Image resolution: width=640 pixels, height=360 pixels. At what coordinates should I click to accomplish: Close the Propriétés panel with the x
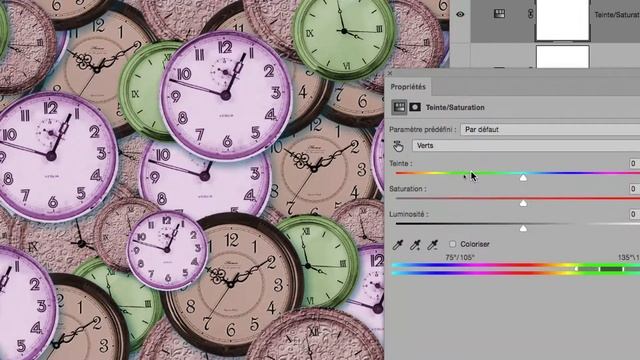(x=390, y=73)
